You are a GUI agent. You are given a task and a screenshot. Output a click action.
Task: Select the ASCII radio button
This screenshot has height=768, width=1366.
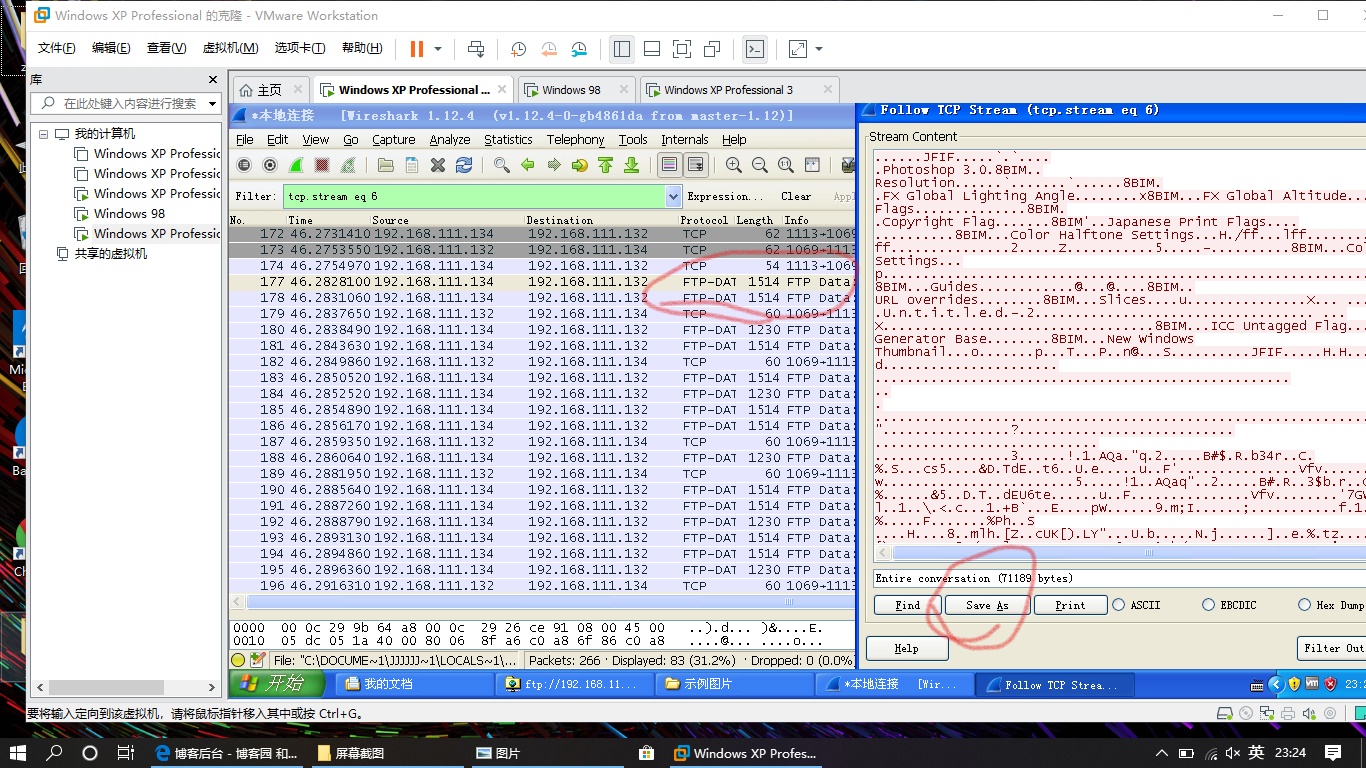(x=1119, y=605)
